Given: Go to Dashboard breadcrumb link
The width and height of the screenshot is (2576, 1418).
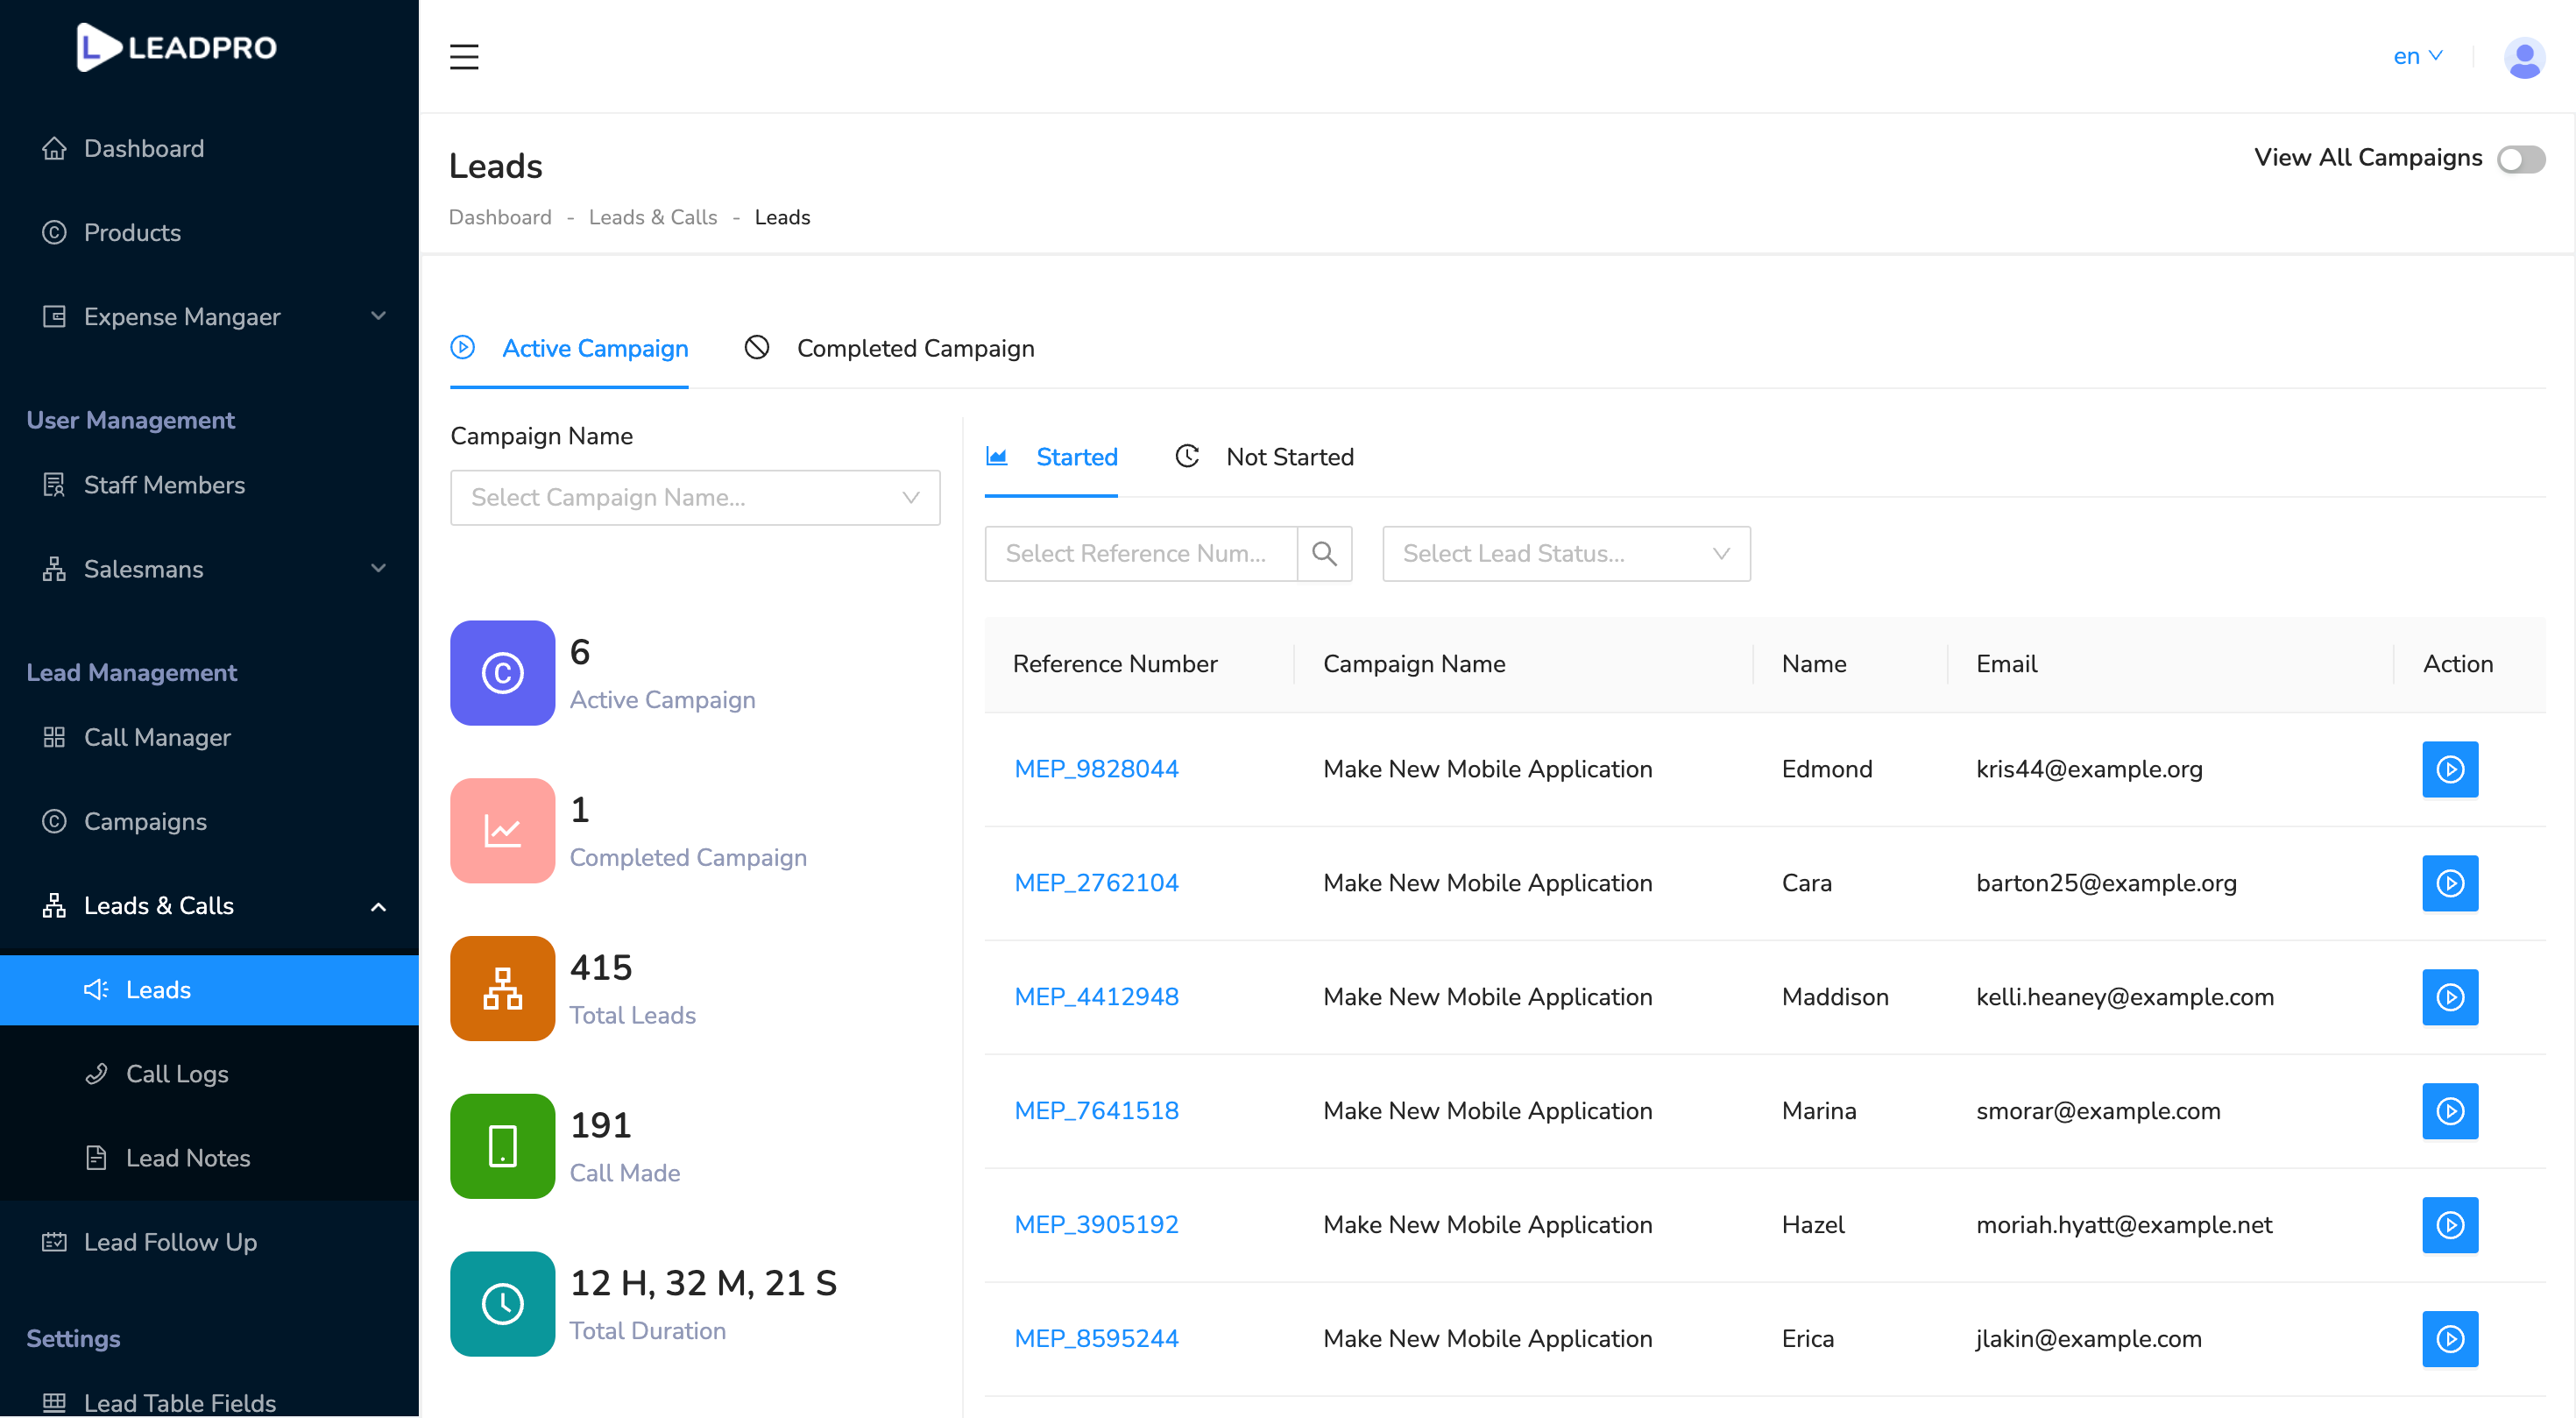Looking at the screenshot, I should pos(500,217).
